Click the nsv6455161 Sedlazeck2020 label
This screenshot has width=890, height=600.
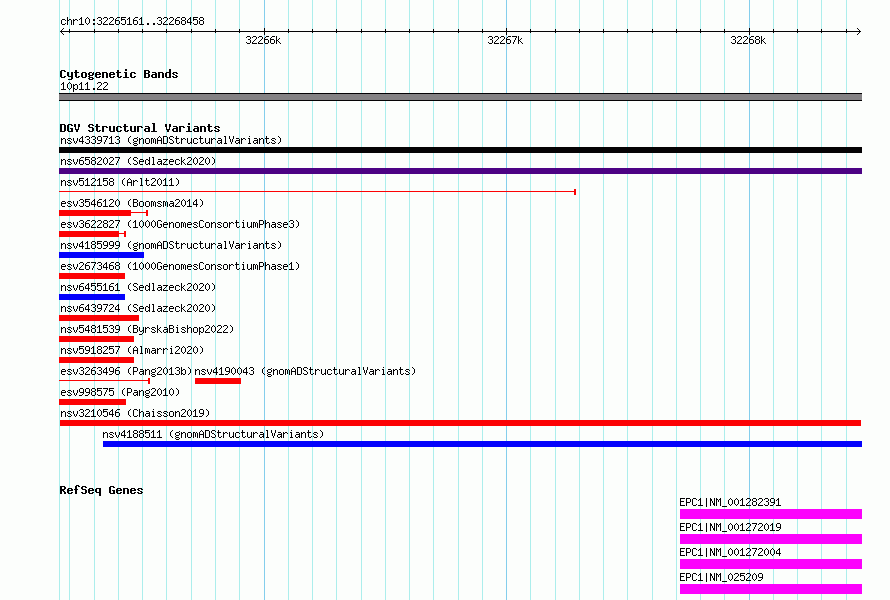click(x=138, y=287)
